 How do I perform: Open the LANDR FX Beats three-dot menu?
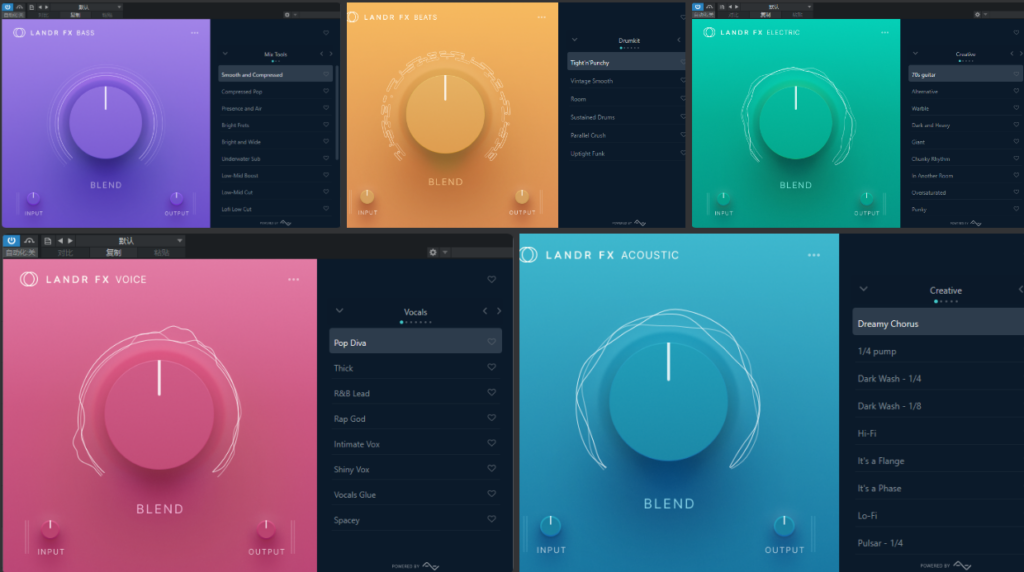tap(541, 18)
